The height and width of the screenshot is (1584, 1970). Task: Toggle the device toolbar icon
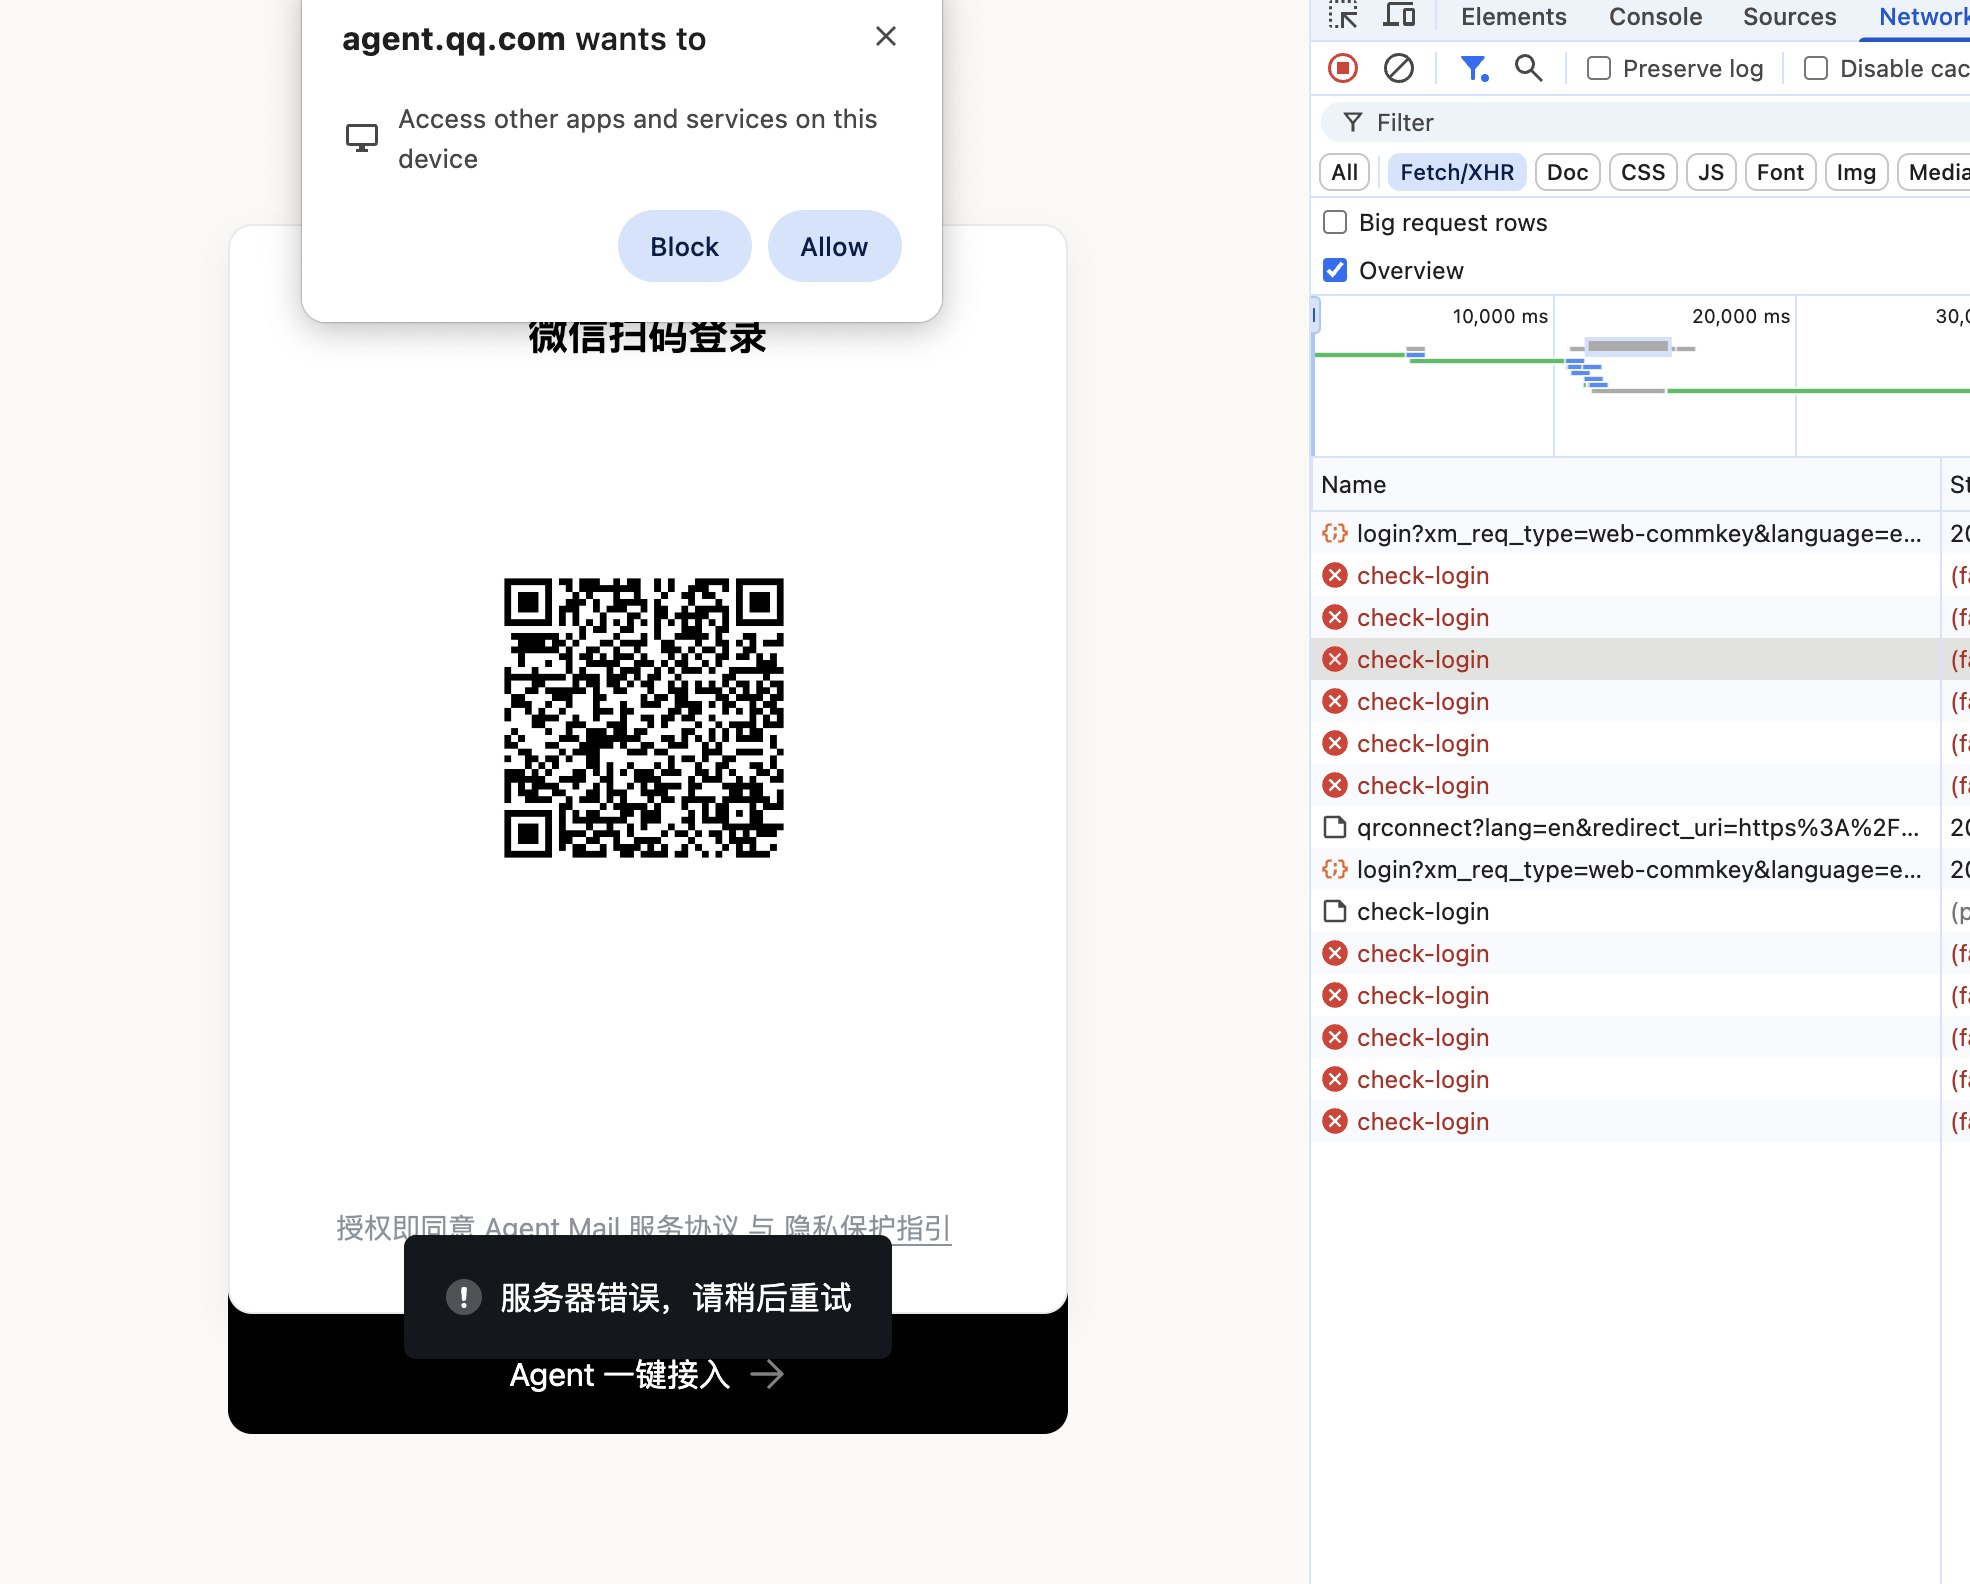click(x=1399, y=16)
